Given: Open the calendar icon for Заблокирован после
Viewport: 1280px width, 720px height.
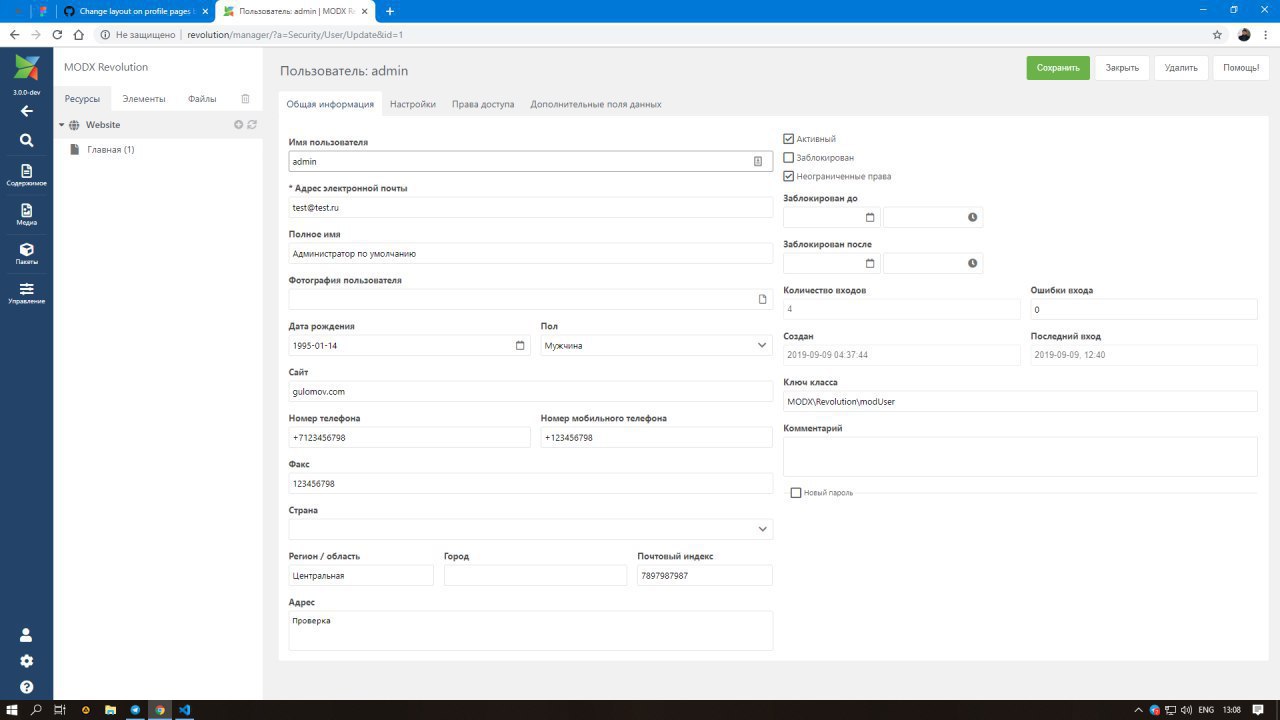Looking at the screenshot, I should coord(870,264).
